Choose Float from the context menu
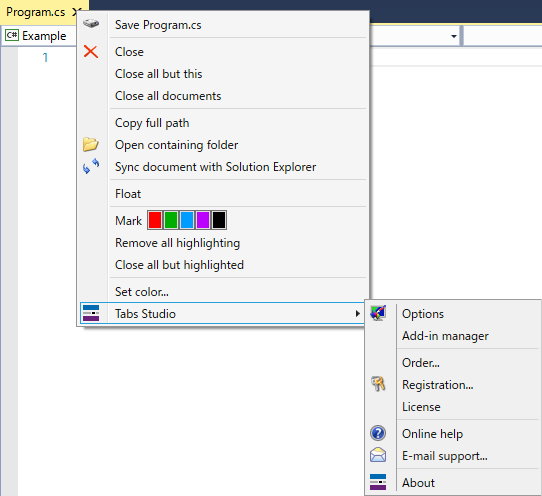The width and height of the screenshot is (542, 496). [x=223, y=194]
